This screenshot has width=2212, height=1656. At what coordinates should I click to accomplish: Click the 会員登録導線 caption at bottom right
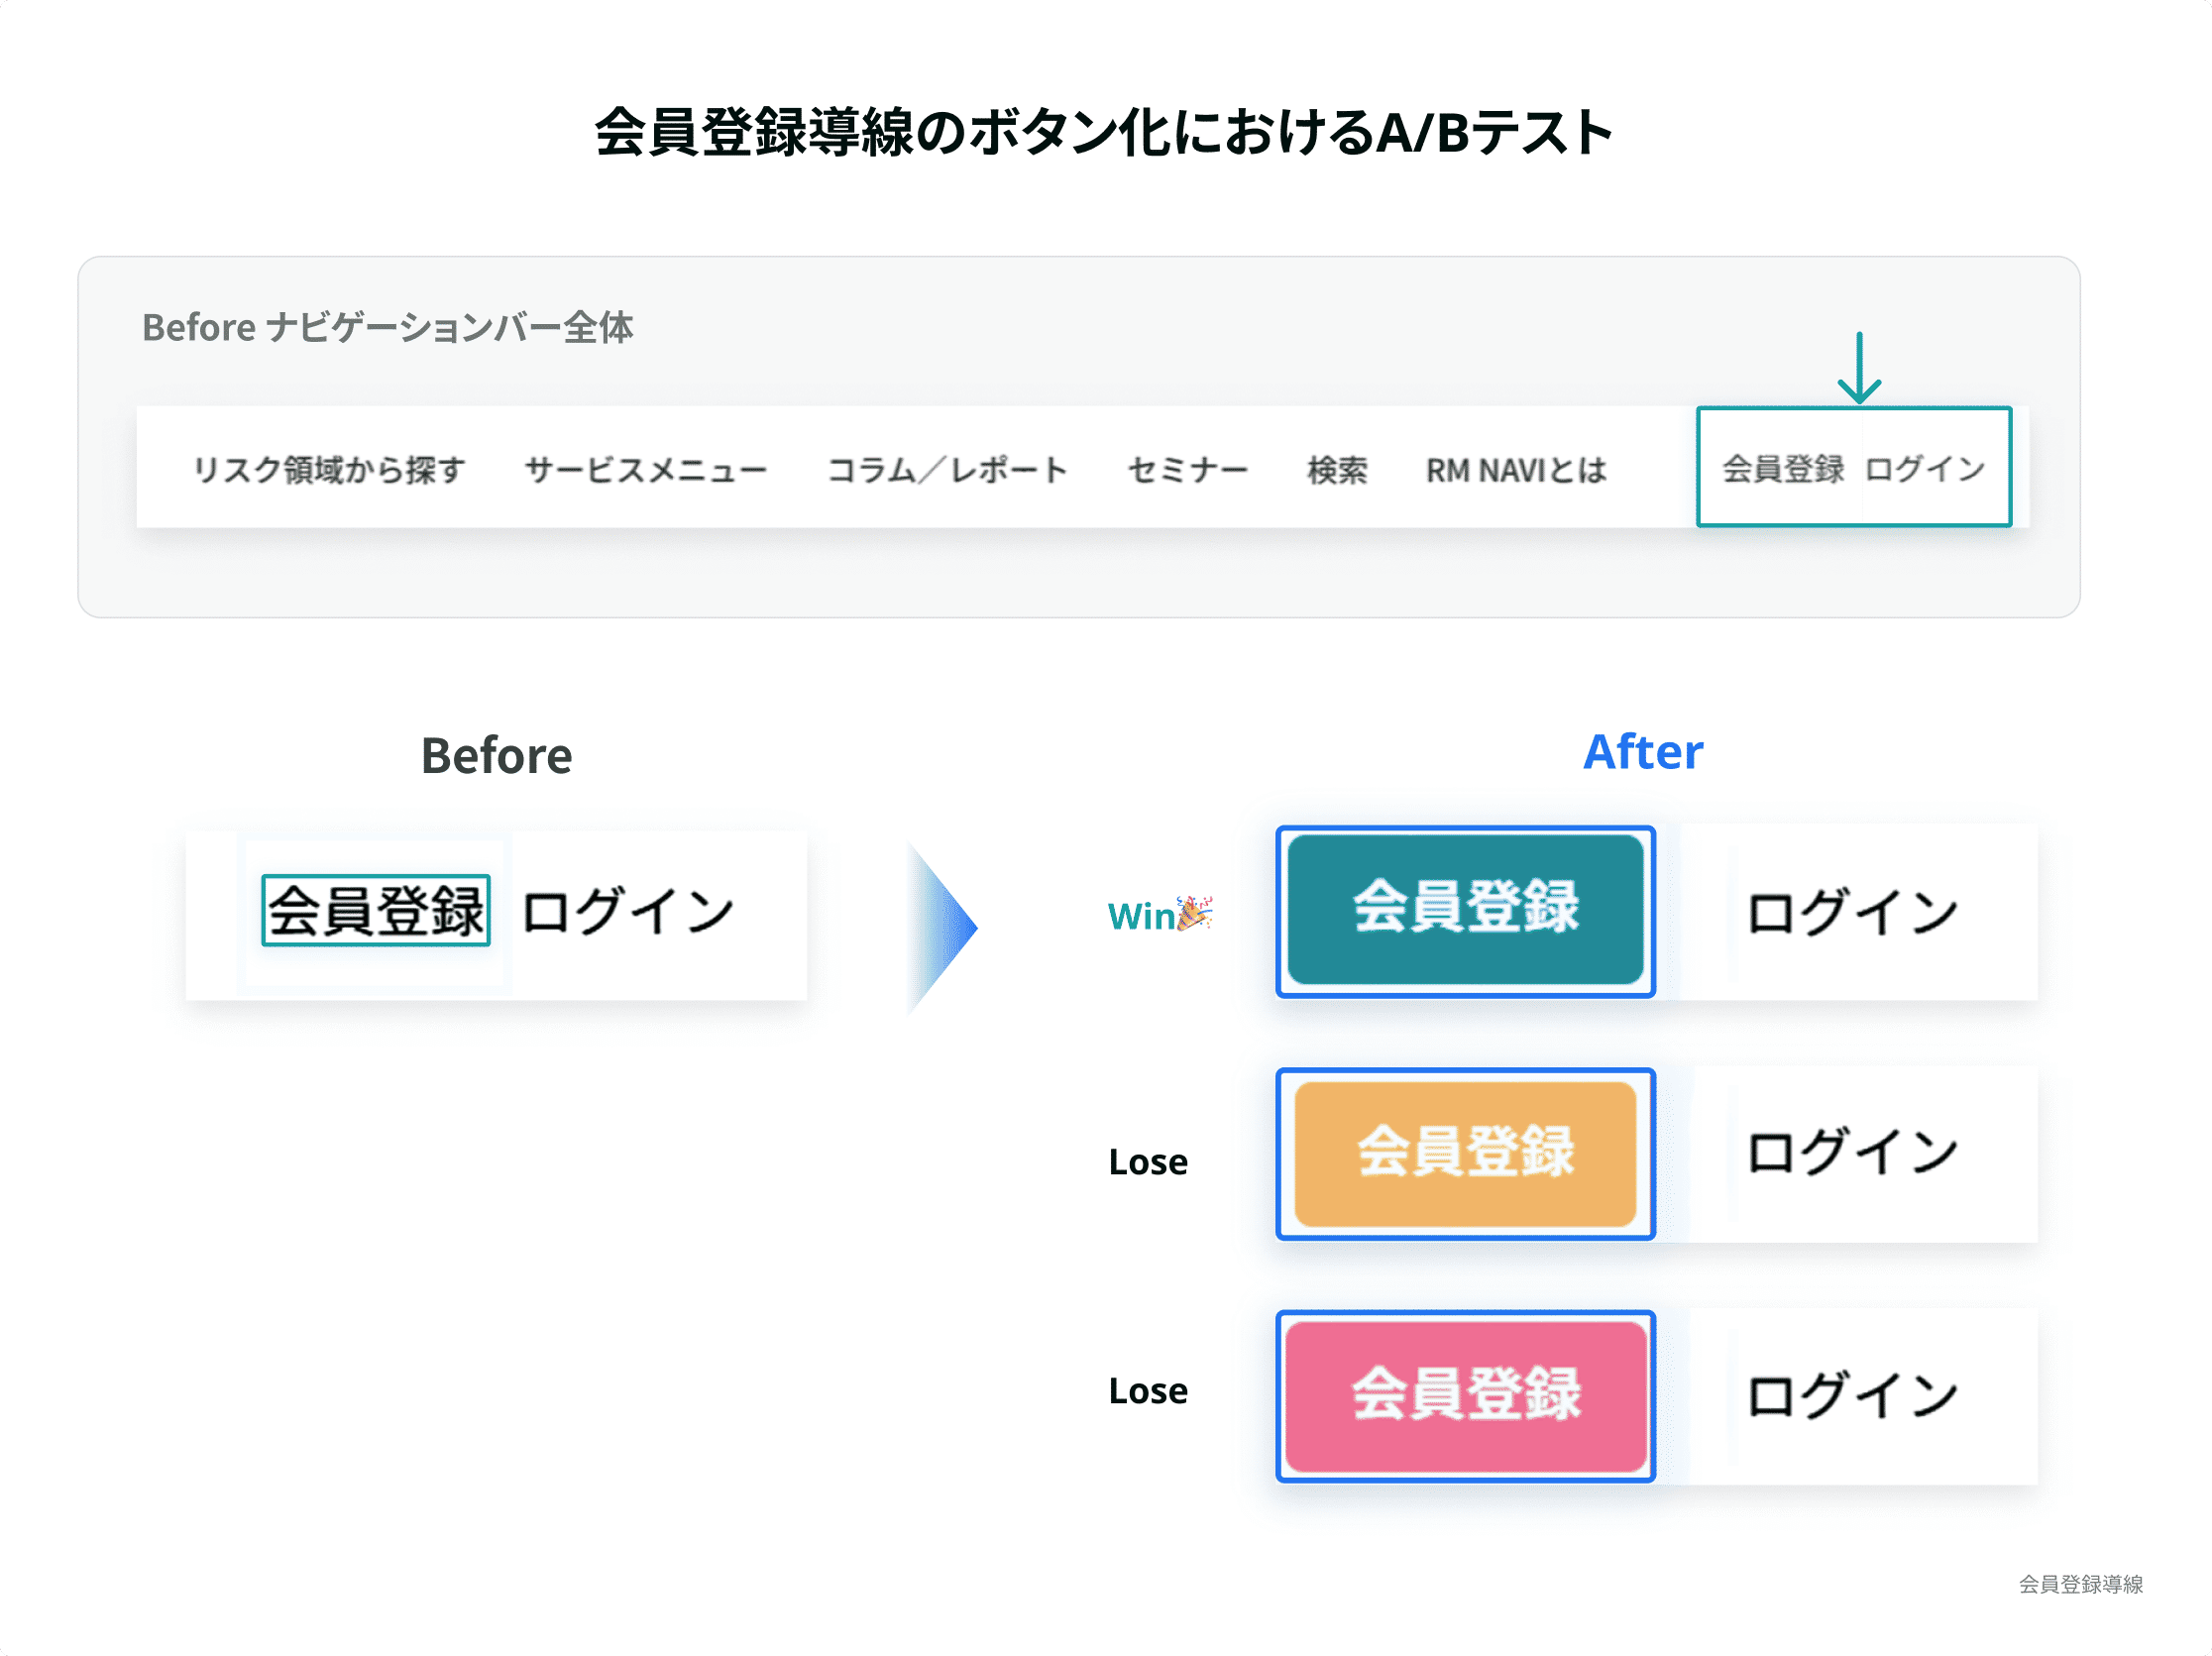coord(2080,1584)
